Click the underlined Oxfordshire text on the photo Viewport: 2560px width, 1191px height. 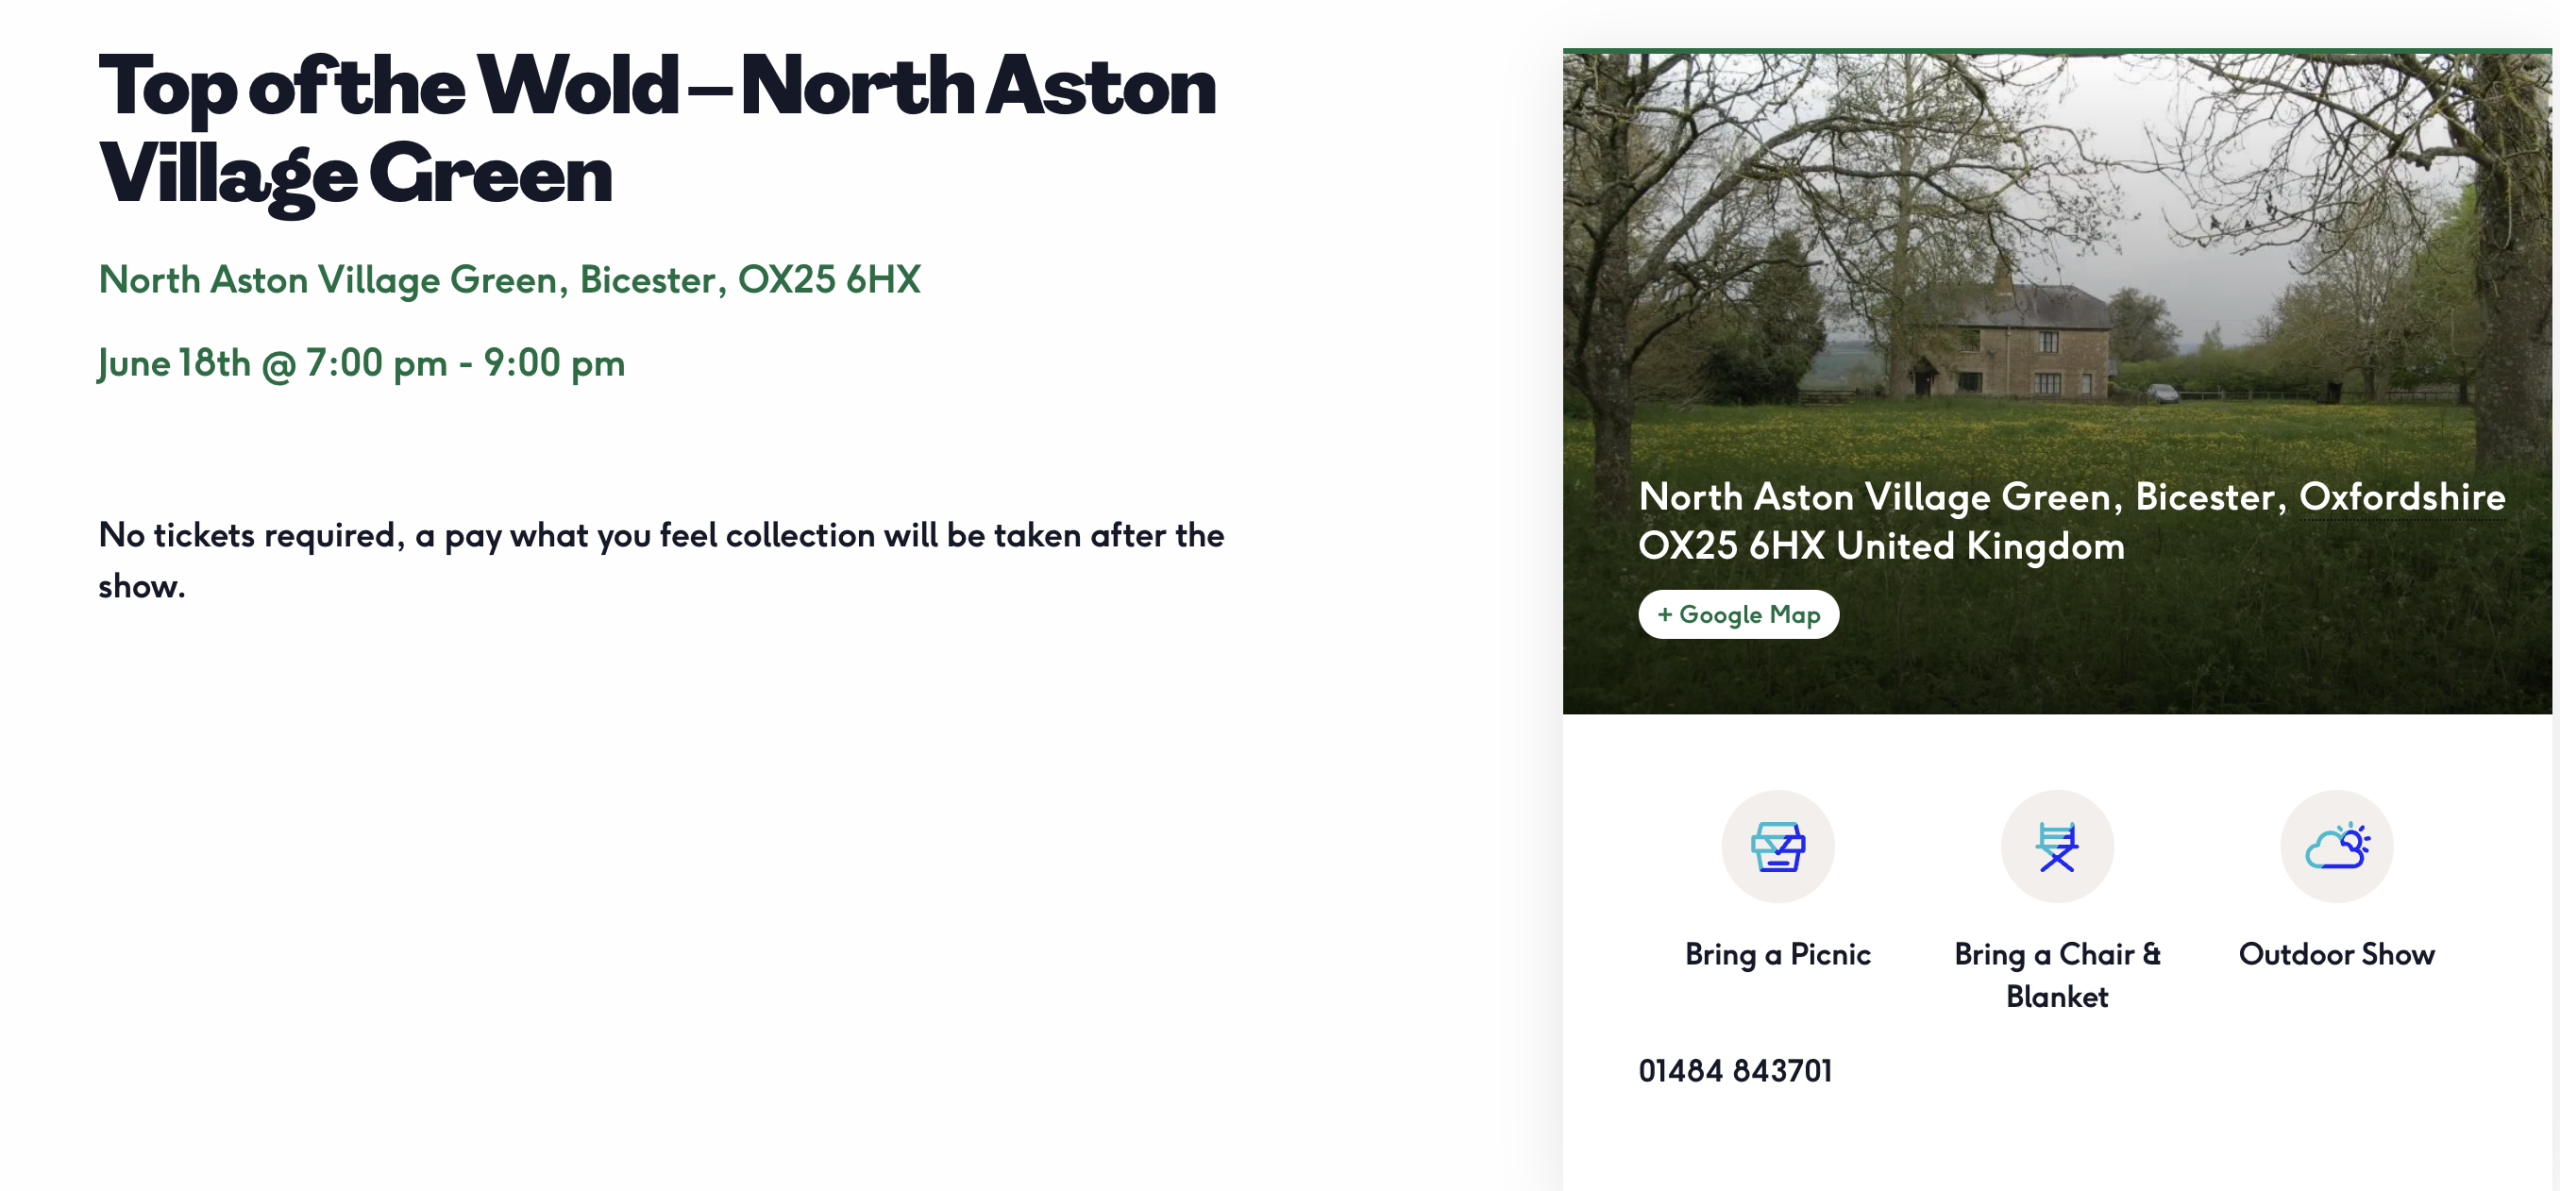tap(2402, 497)
